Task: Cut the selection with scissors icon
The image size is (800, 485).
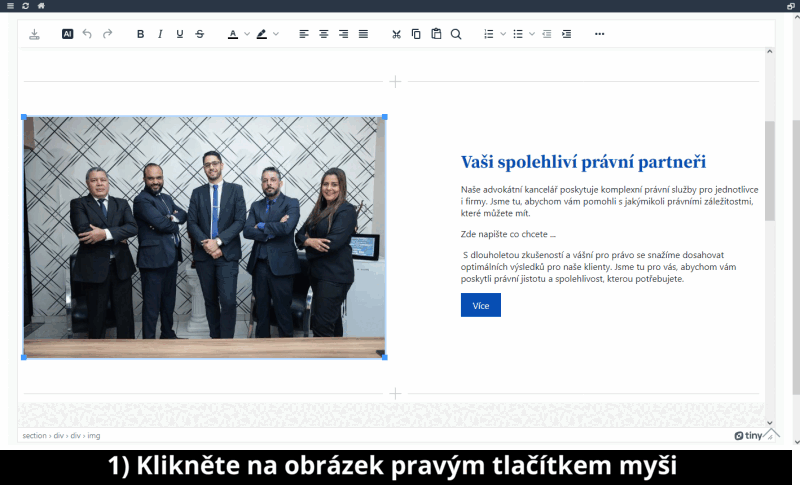Action: point(396,34)
